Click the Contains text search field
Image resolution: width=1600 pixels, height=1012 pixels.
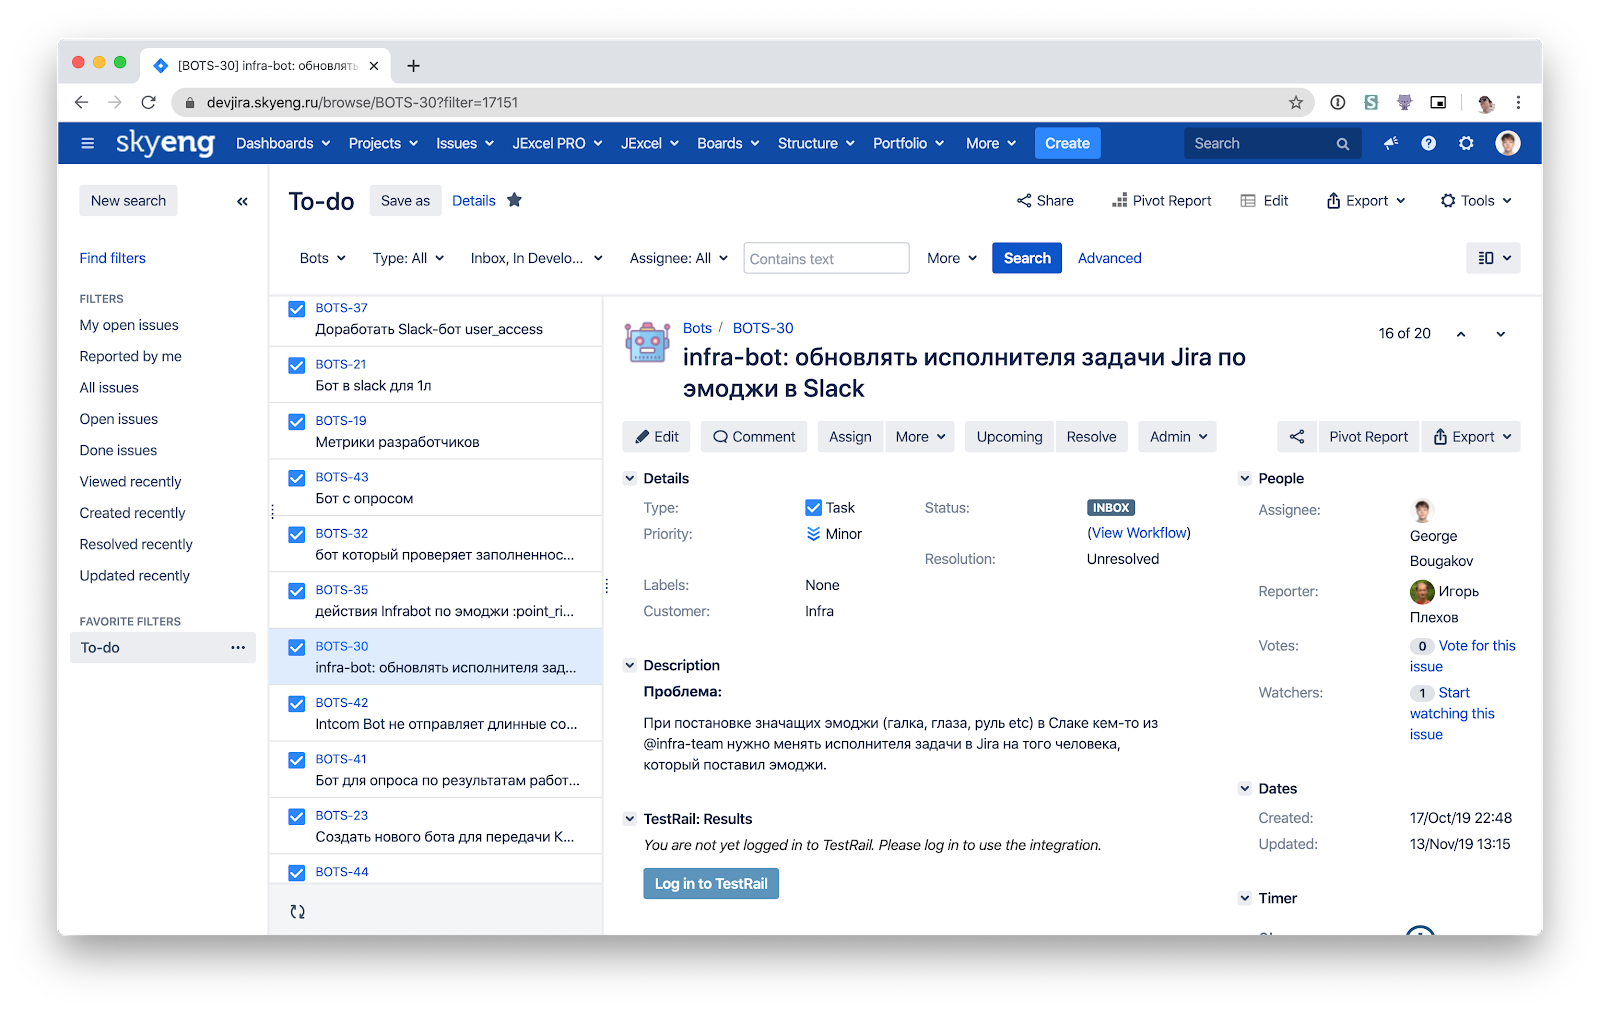pyautogui.click(x=826, y=258)
